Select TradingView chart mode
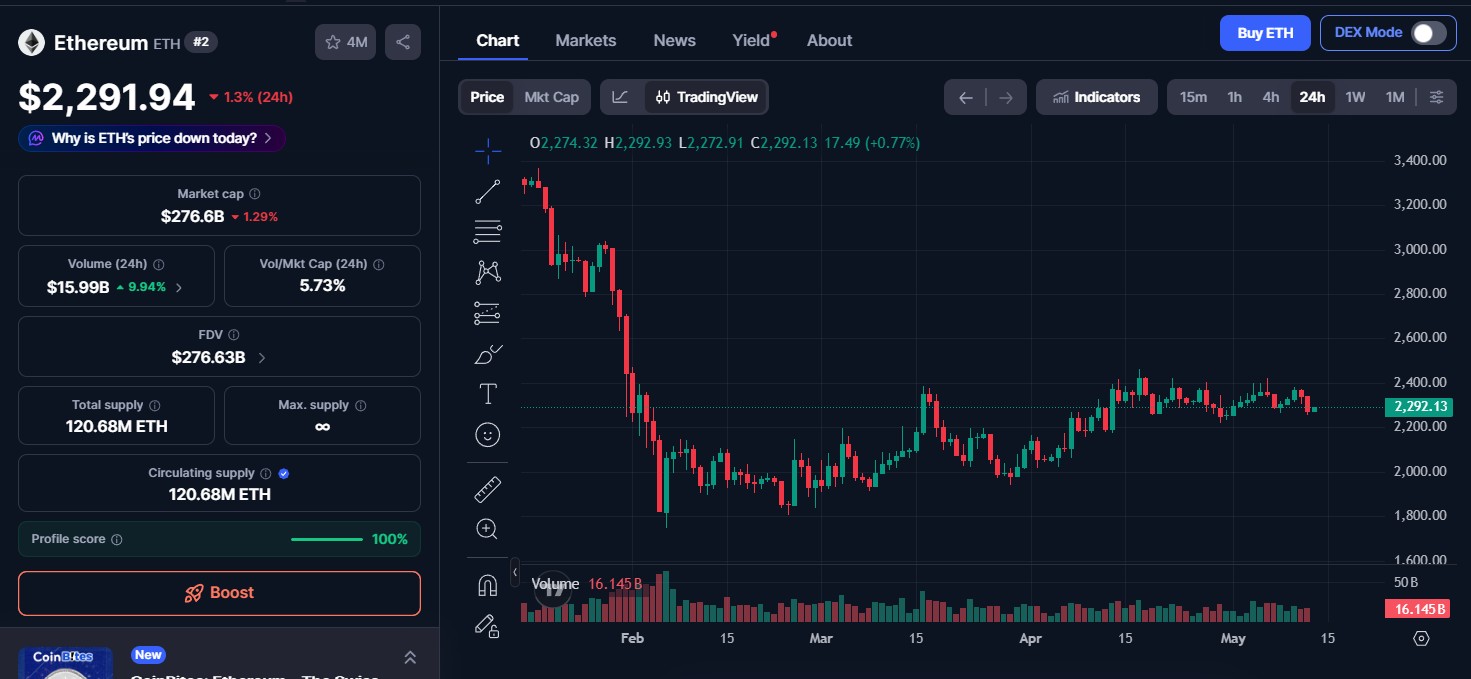The width and height of the screenshot is (1471, 679). tap(707, 97)
